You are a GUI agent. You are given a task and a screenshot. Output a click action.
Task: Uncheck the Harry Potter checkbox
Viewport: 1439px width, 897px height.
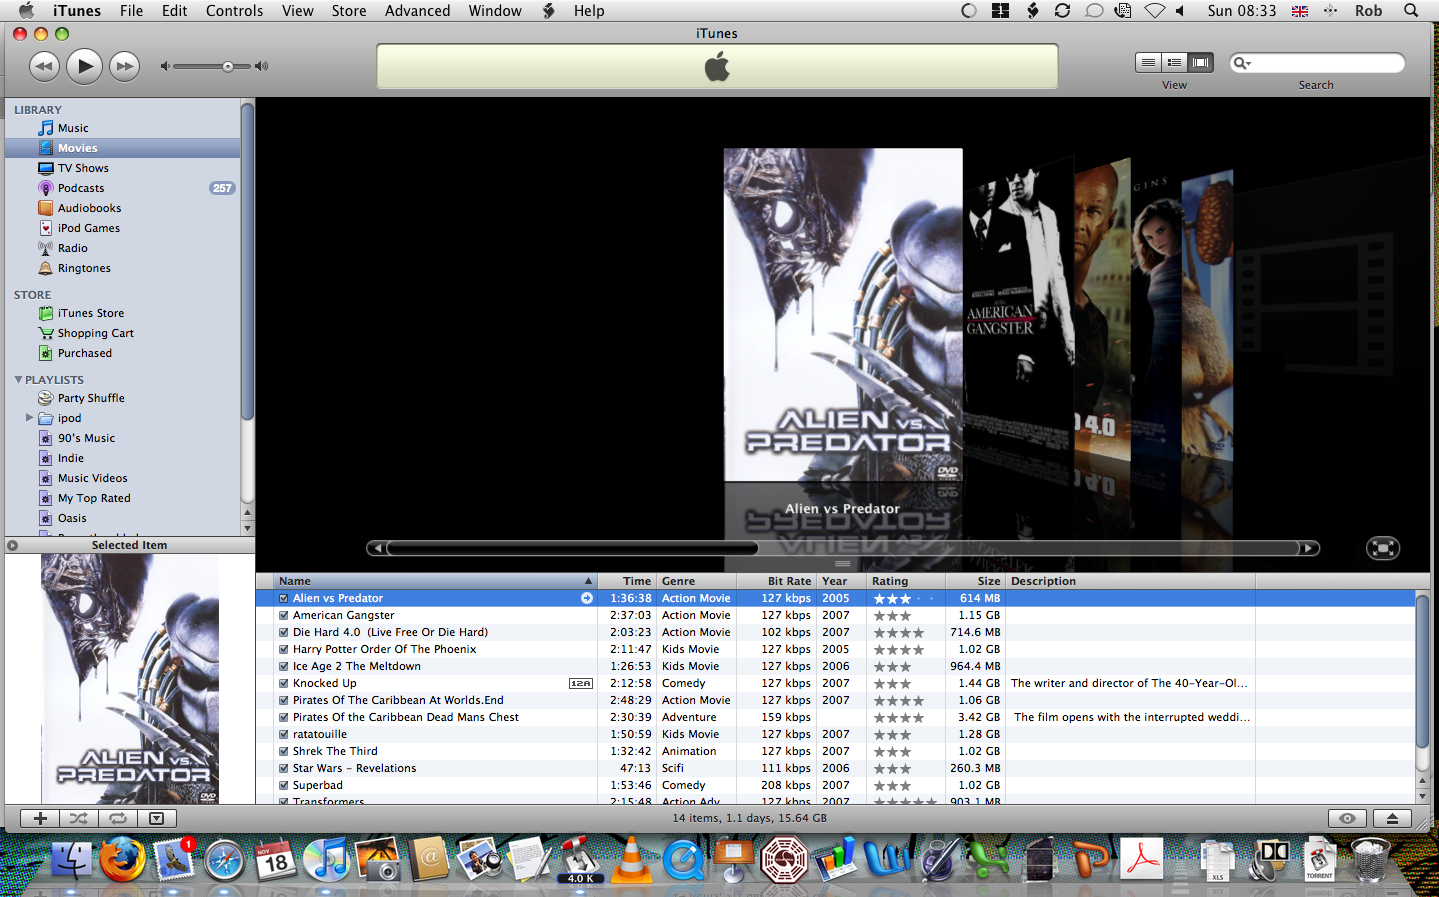pyautogui.click(x=284, y=649)
